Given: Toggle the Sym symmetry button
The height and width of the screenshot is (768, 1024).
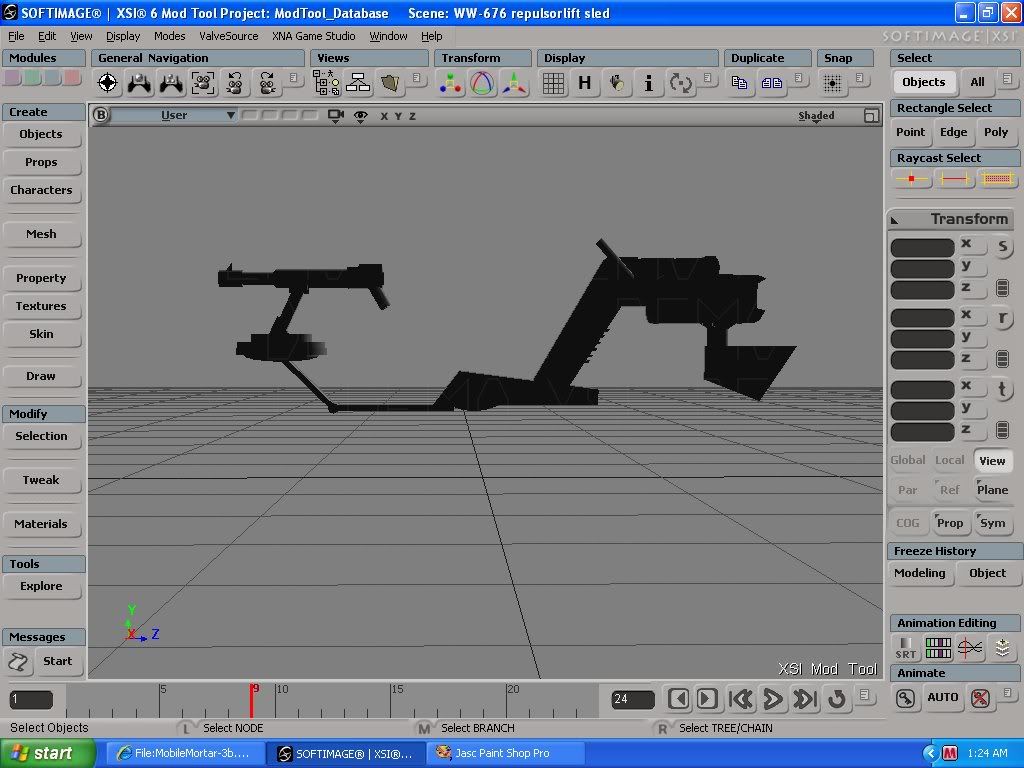Looking at the screenshot, I should click(x=992, y=522).
